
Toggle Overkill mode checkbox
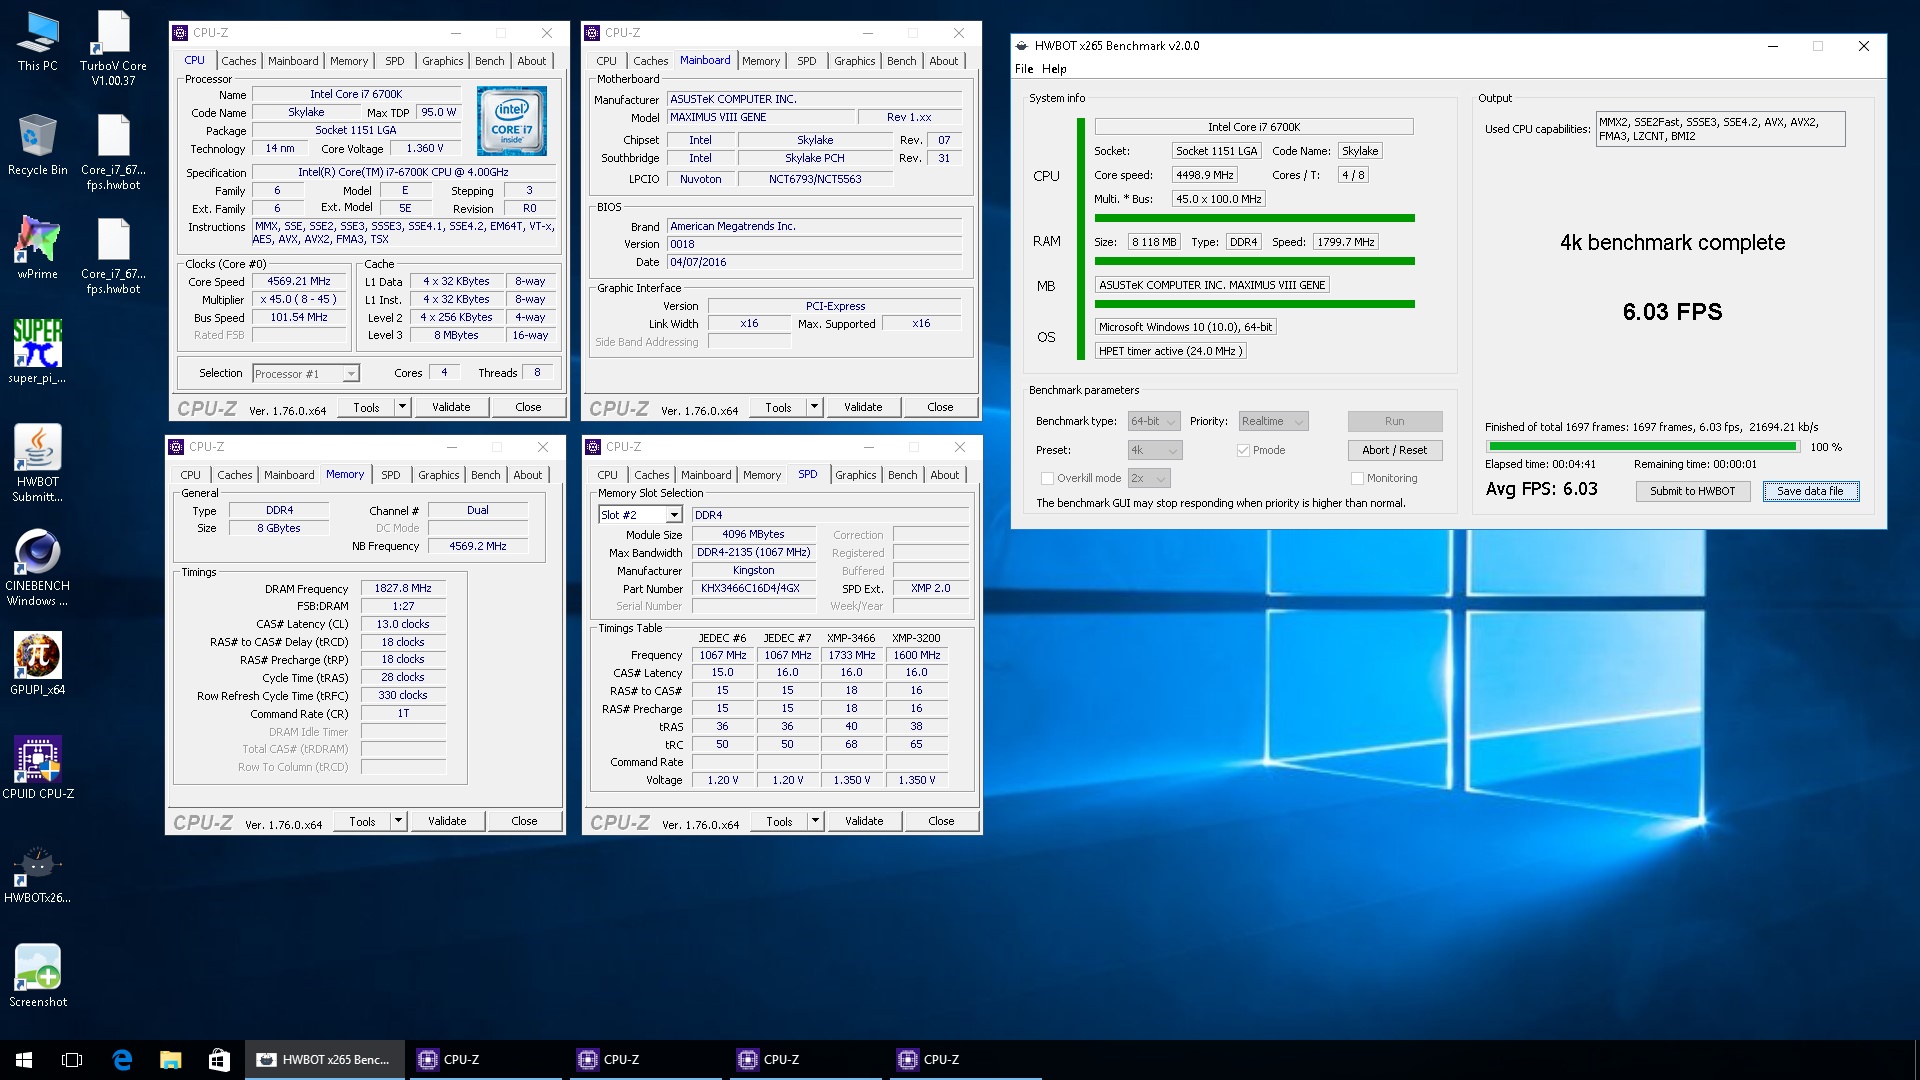pos(1047,479)
